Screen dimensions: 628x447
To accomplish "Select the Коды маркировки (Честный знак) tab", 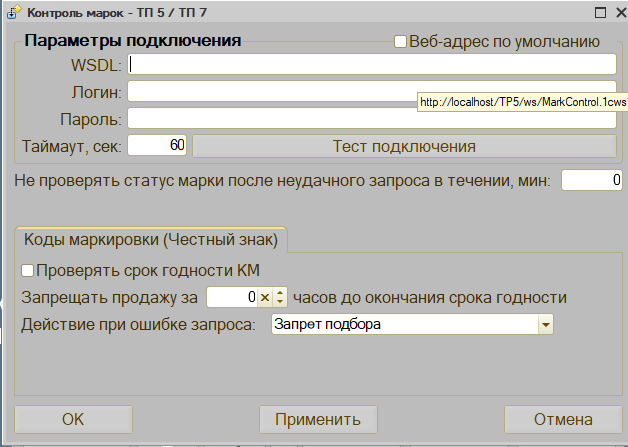I will click(151, 240).
